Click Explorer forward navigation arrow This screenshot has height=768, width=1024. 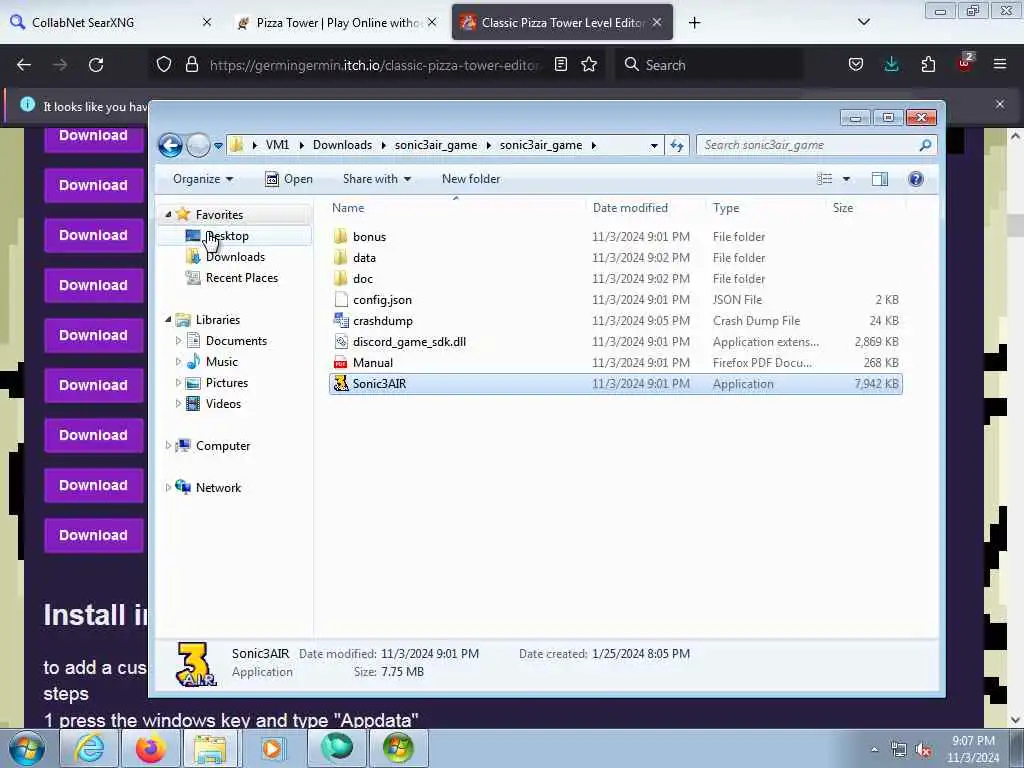tap(198, 145)
